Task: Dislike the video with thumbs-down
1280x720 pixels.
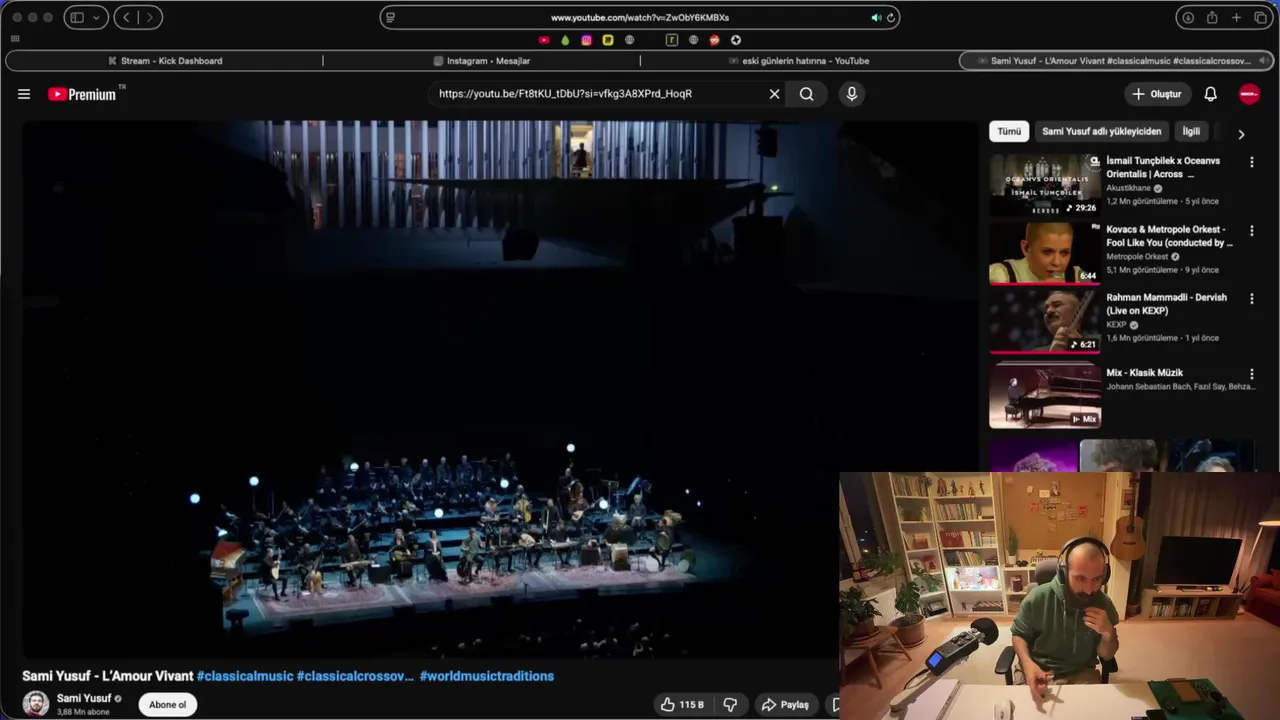Action: (730, 705)
